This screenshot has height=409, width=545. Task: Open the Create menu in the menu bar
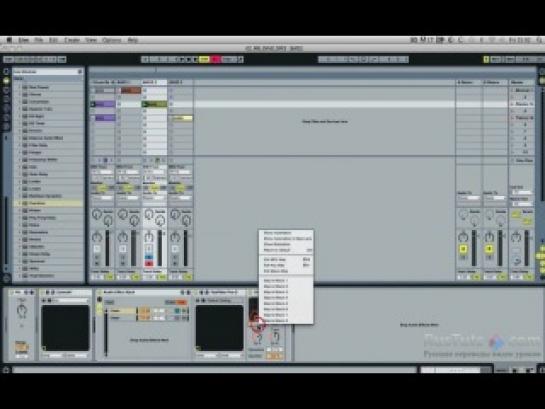(72, 40)
